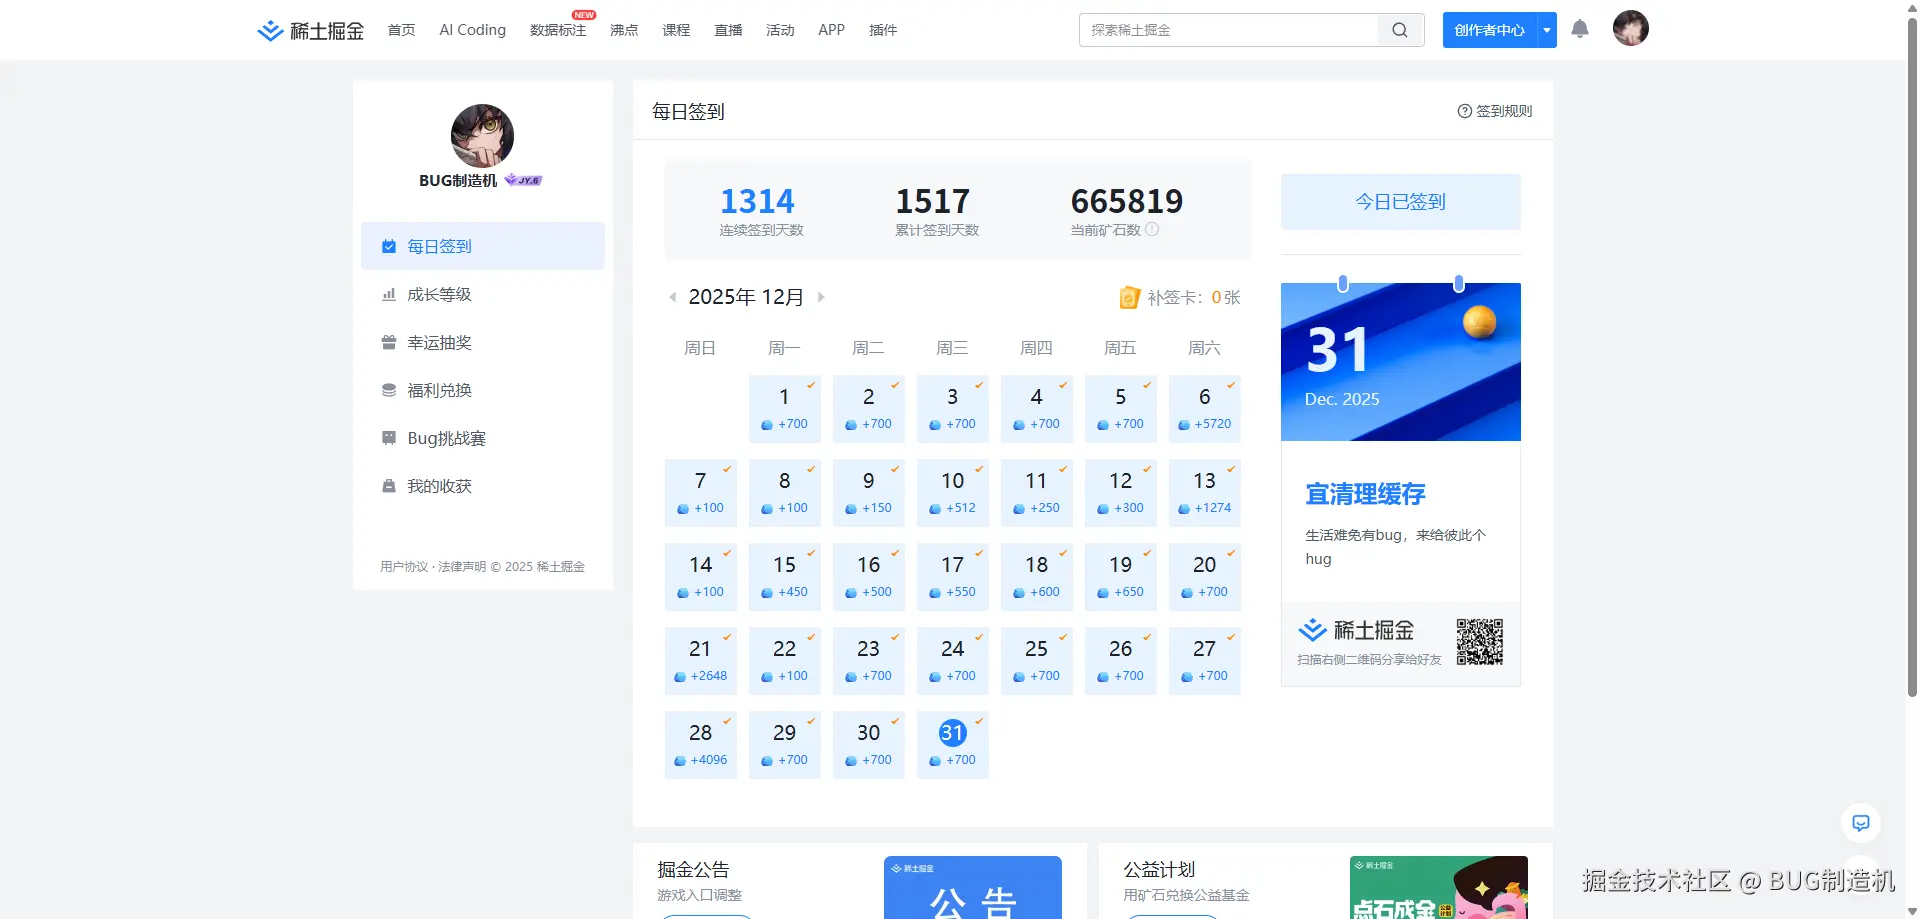
Task: Click the 今日已签到 button
Action: 1400,201
